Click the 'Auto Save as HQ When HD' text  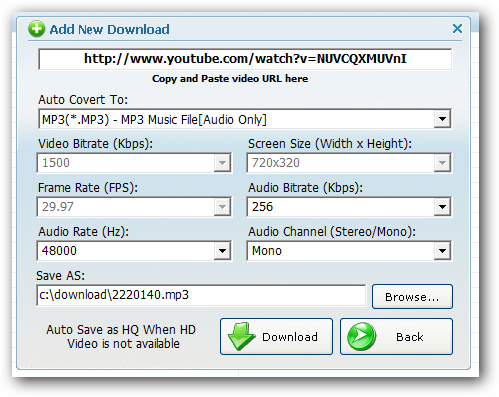[121, 330]
